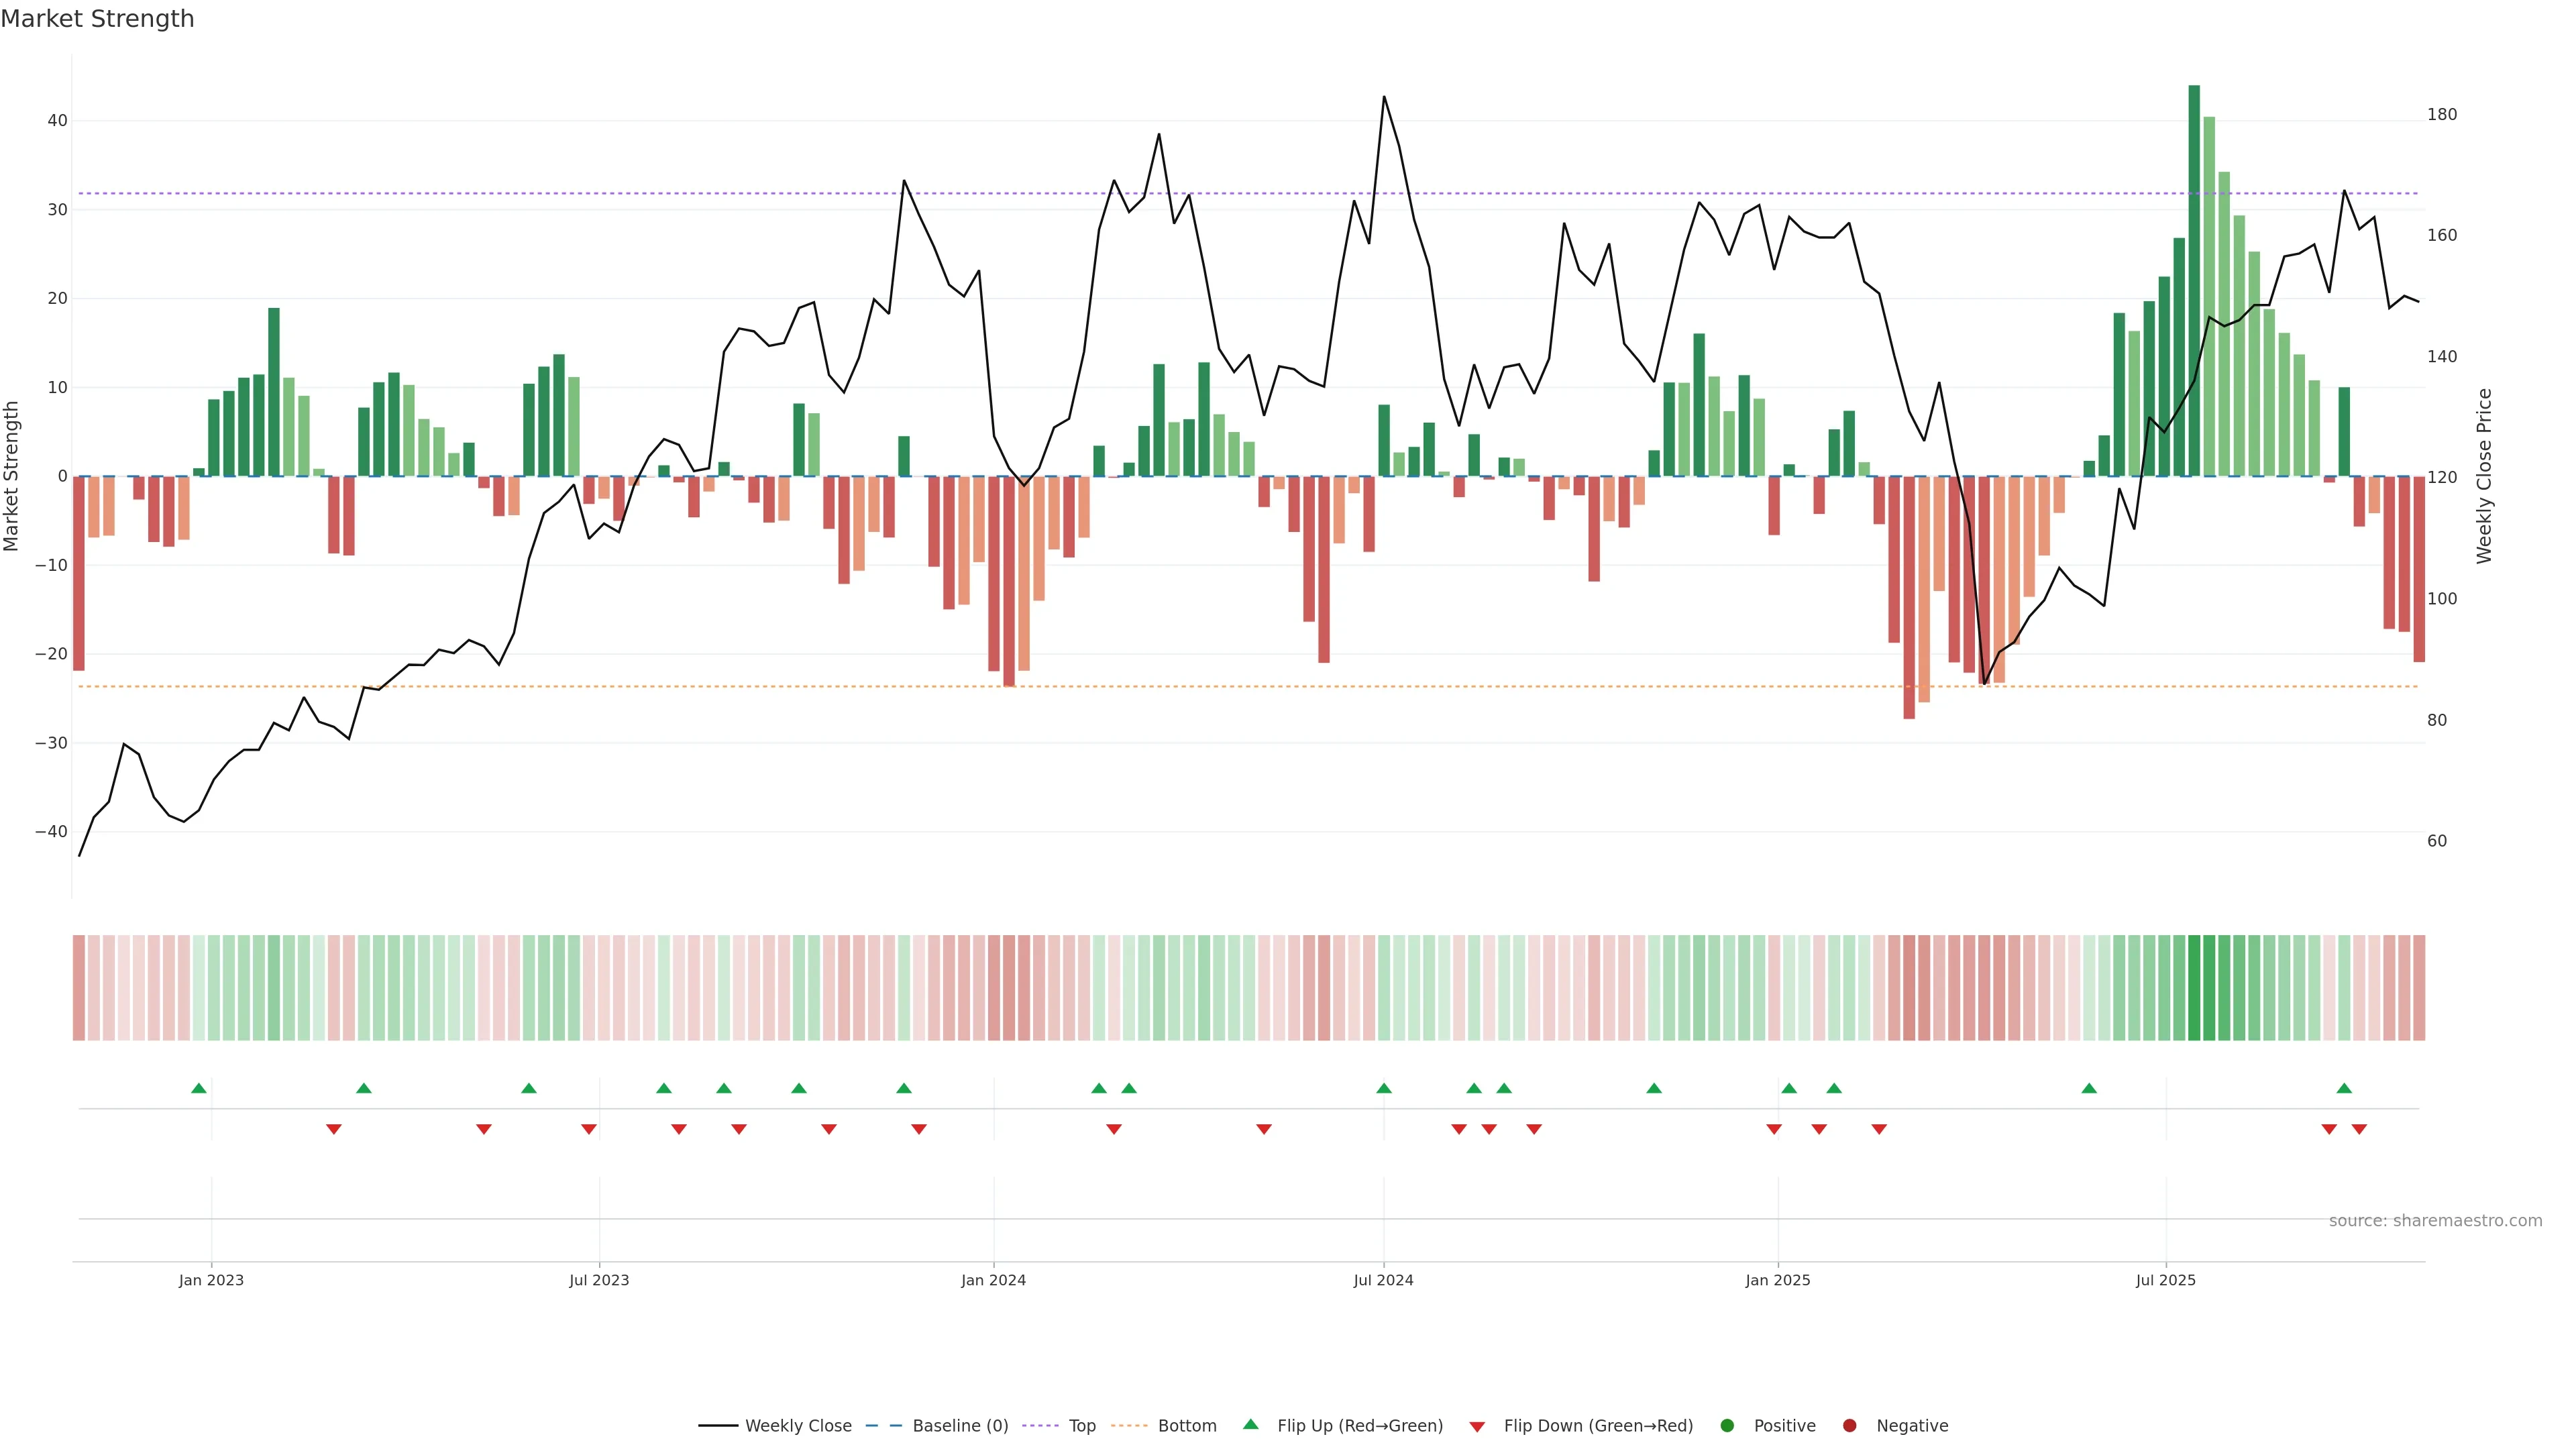Click the first green flip-up triangle marker
The width and height of the screenshot is (2576, 1449).
tap(199, 1088)
